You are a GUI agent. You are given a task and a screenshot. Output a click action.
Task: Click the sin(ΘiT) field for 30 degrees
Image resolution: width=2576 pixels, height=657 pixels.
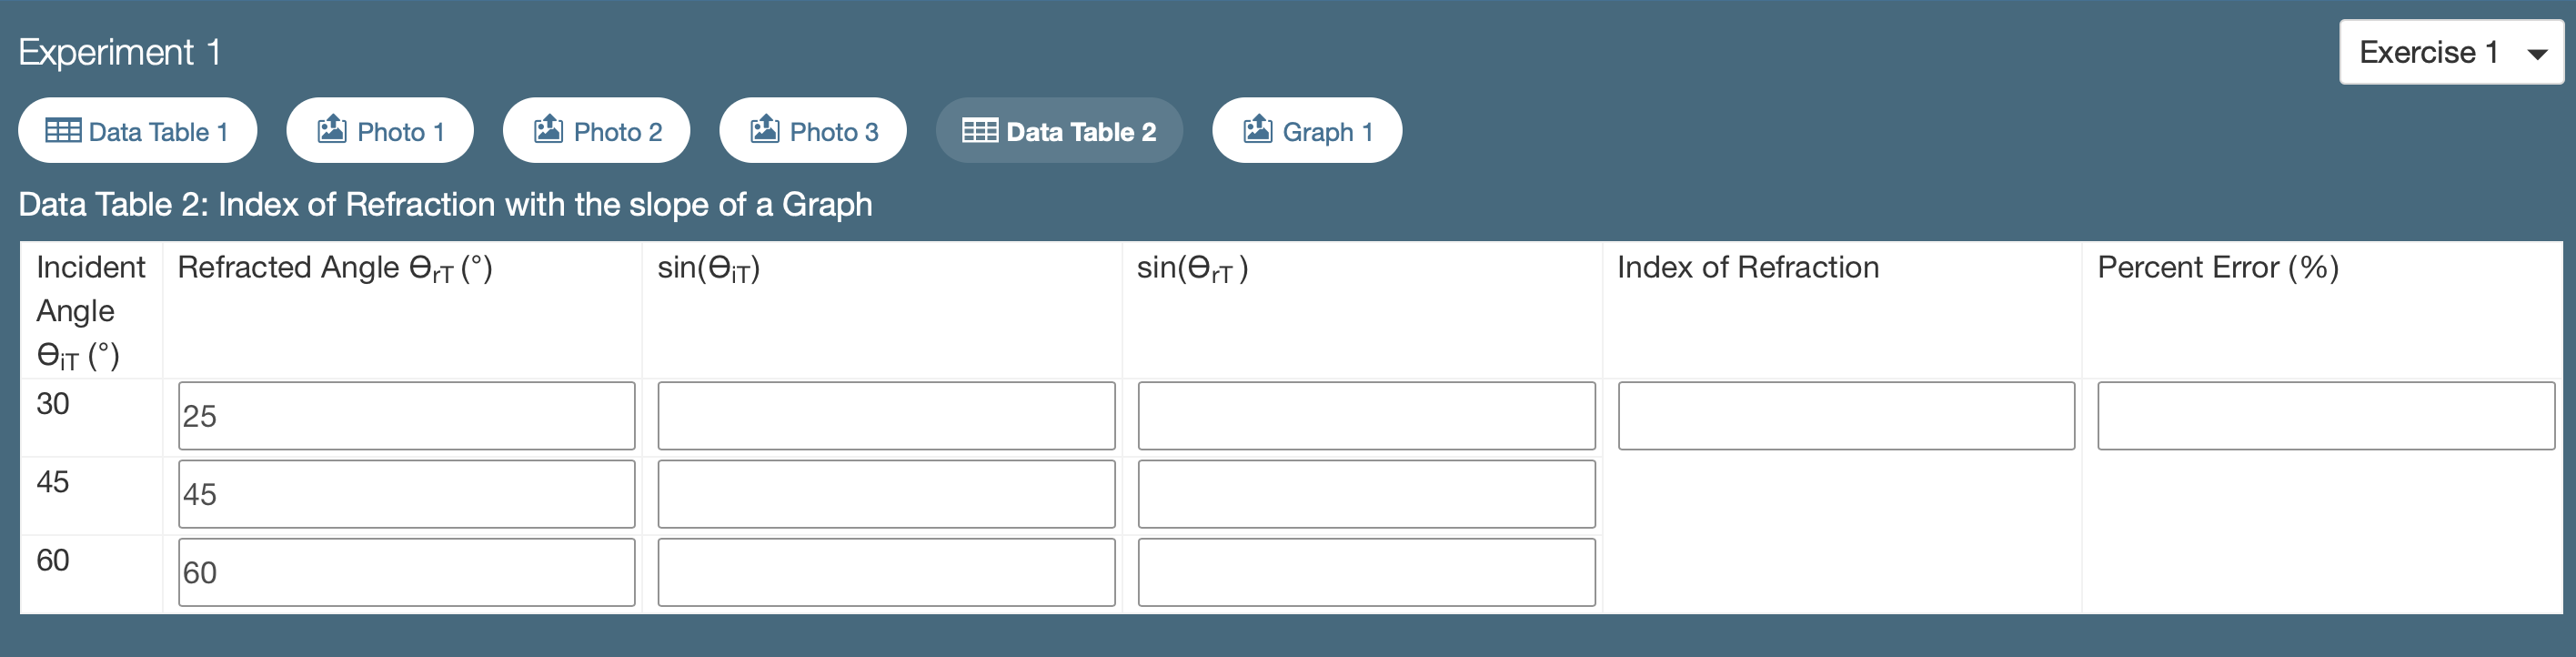[886, 416]
